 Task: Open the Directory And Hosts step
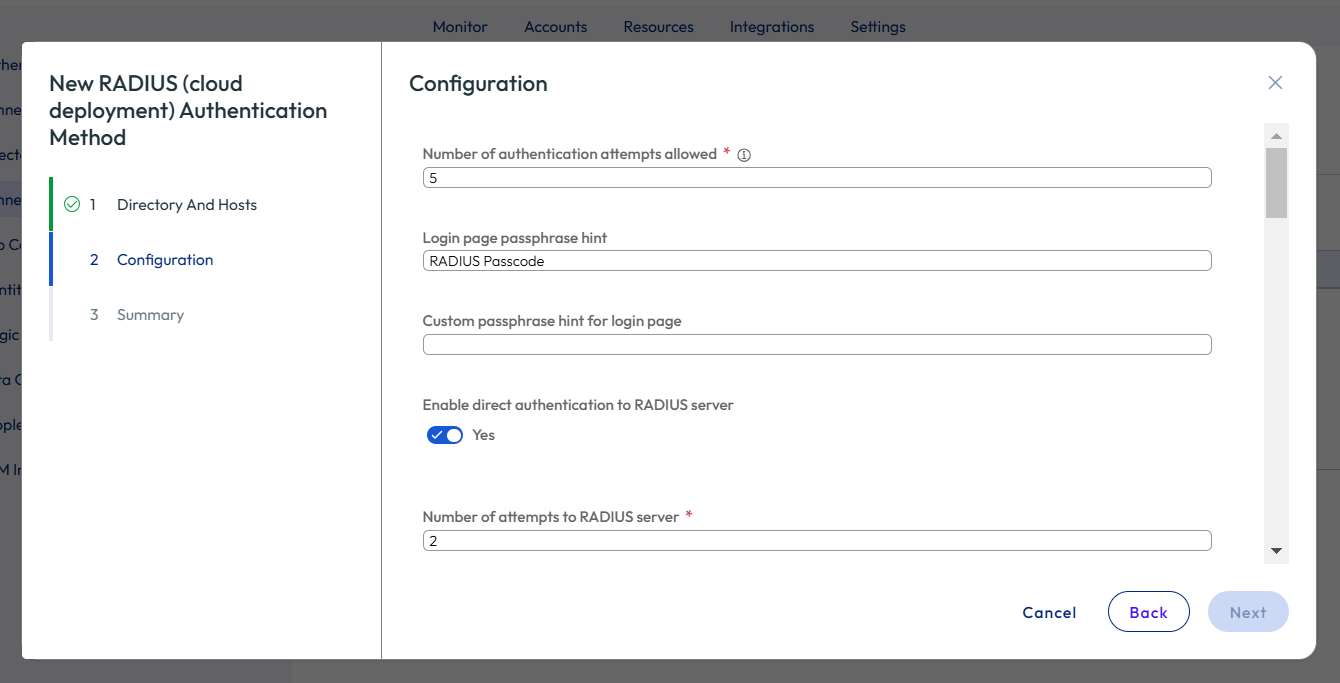187,205
